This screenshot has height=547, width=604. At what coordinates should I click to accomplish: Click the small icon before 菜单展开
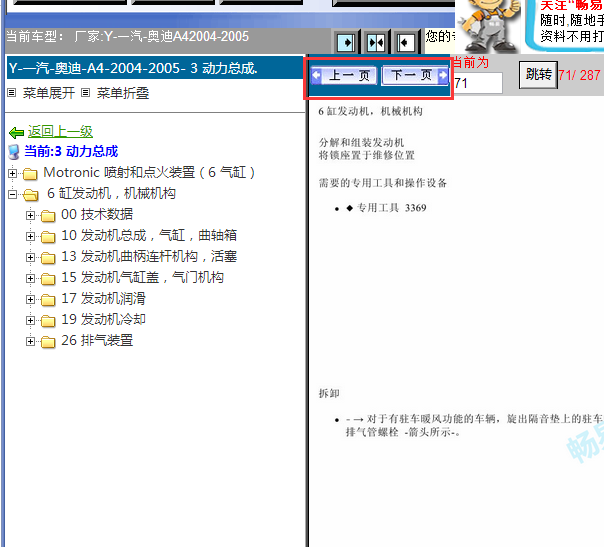point(12,92)
